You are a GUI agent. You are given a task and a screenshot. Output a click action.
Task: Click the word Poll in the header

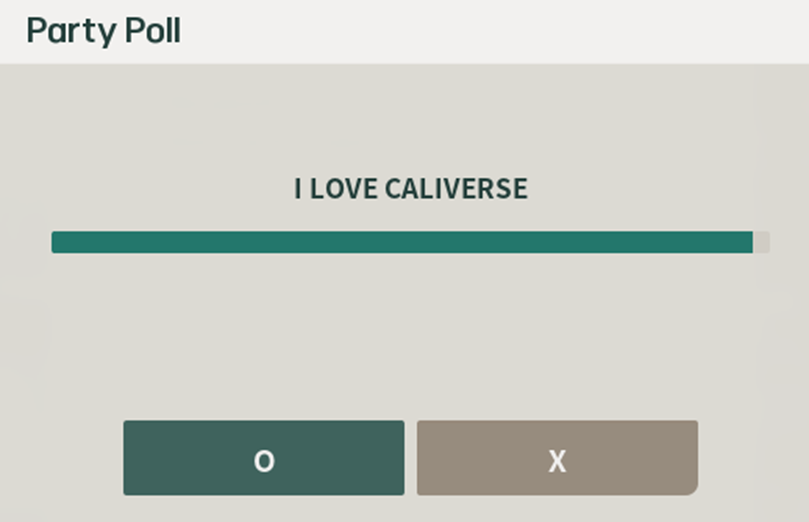pos(152,31)
